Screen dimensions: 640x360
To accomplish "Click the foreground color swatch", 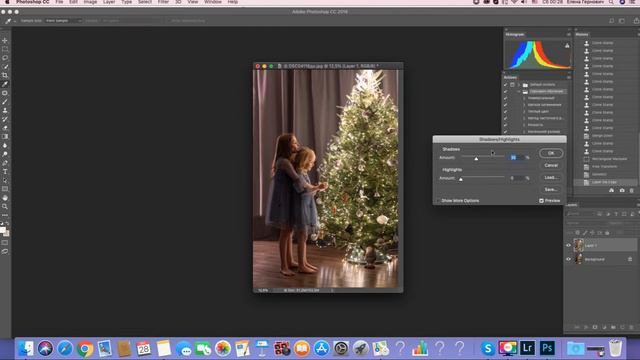I will tap(3, 230).
